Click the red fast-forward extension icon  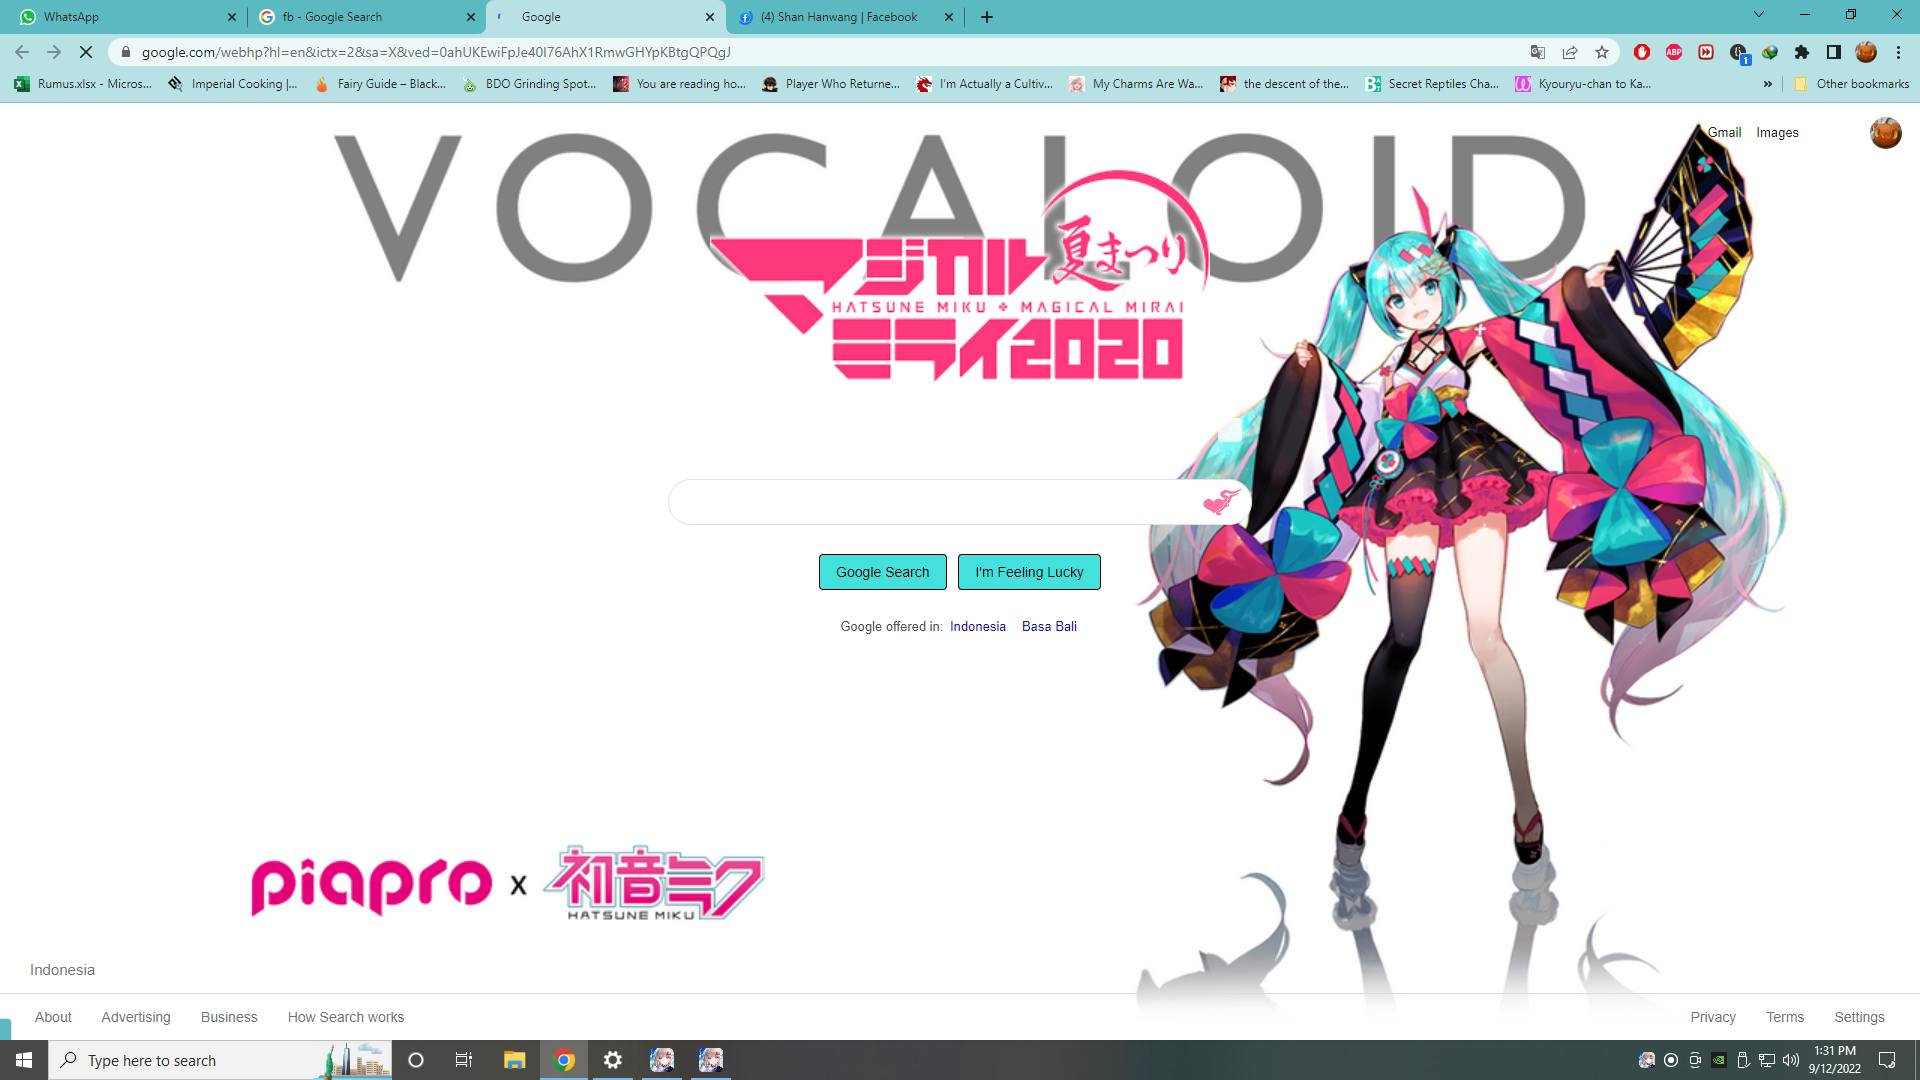(1706, 52)
